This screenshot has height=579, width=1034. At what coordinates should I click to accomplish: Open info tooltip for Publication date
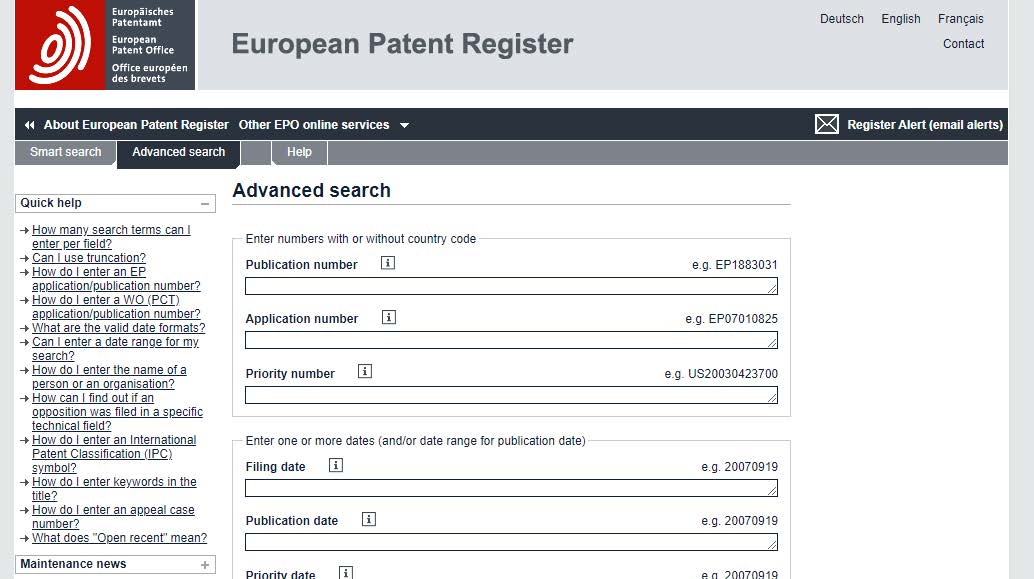pyautogui.click(x=368, y=519)
